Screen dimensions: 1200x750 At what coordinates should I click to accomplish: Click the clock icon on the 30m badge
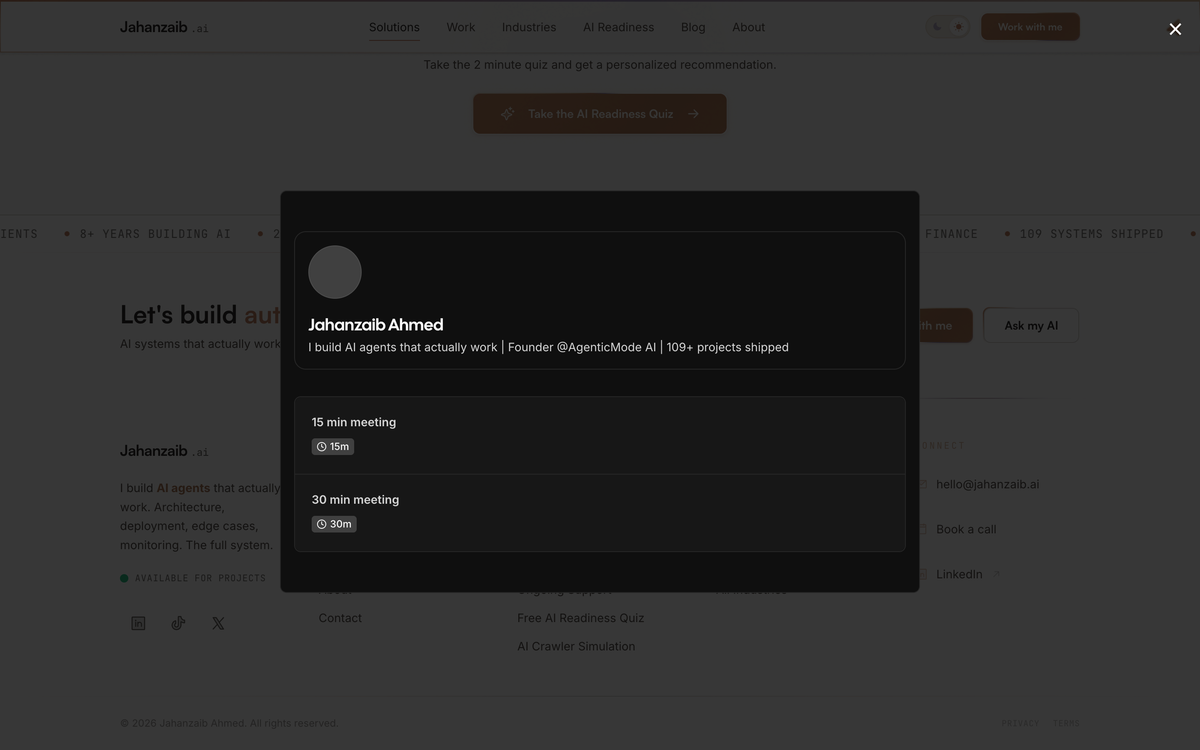321,522
